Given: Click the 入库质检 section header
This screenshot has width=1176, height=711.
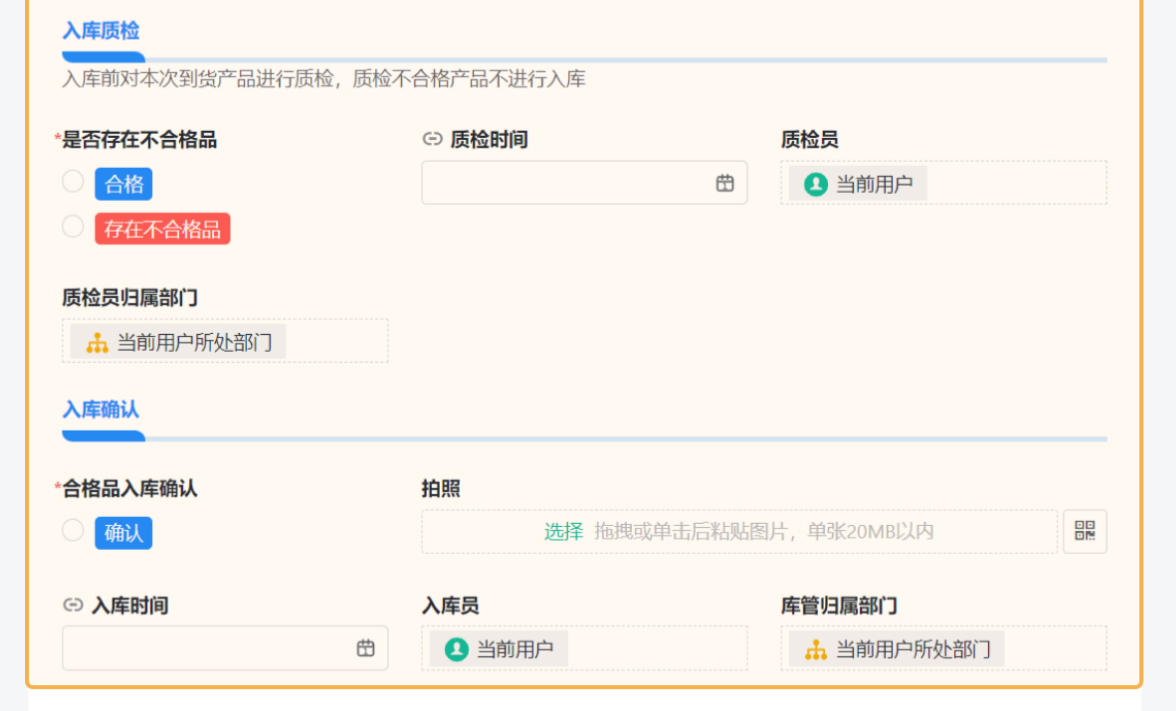Looking at the screenshot, I should click(101, 31).
